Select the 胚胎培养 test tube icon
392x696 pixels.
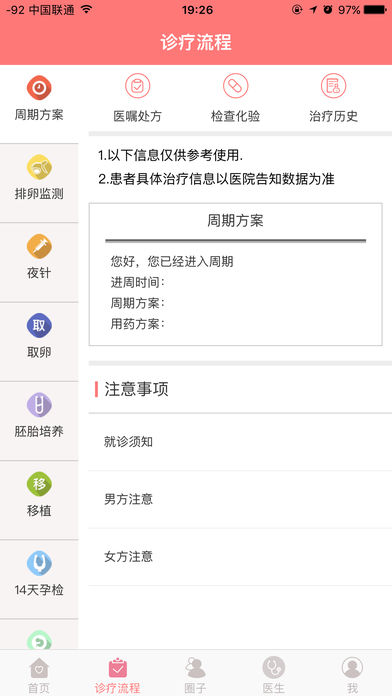(x=39, y=405)
